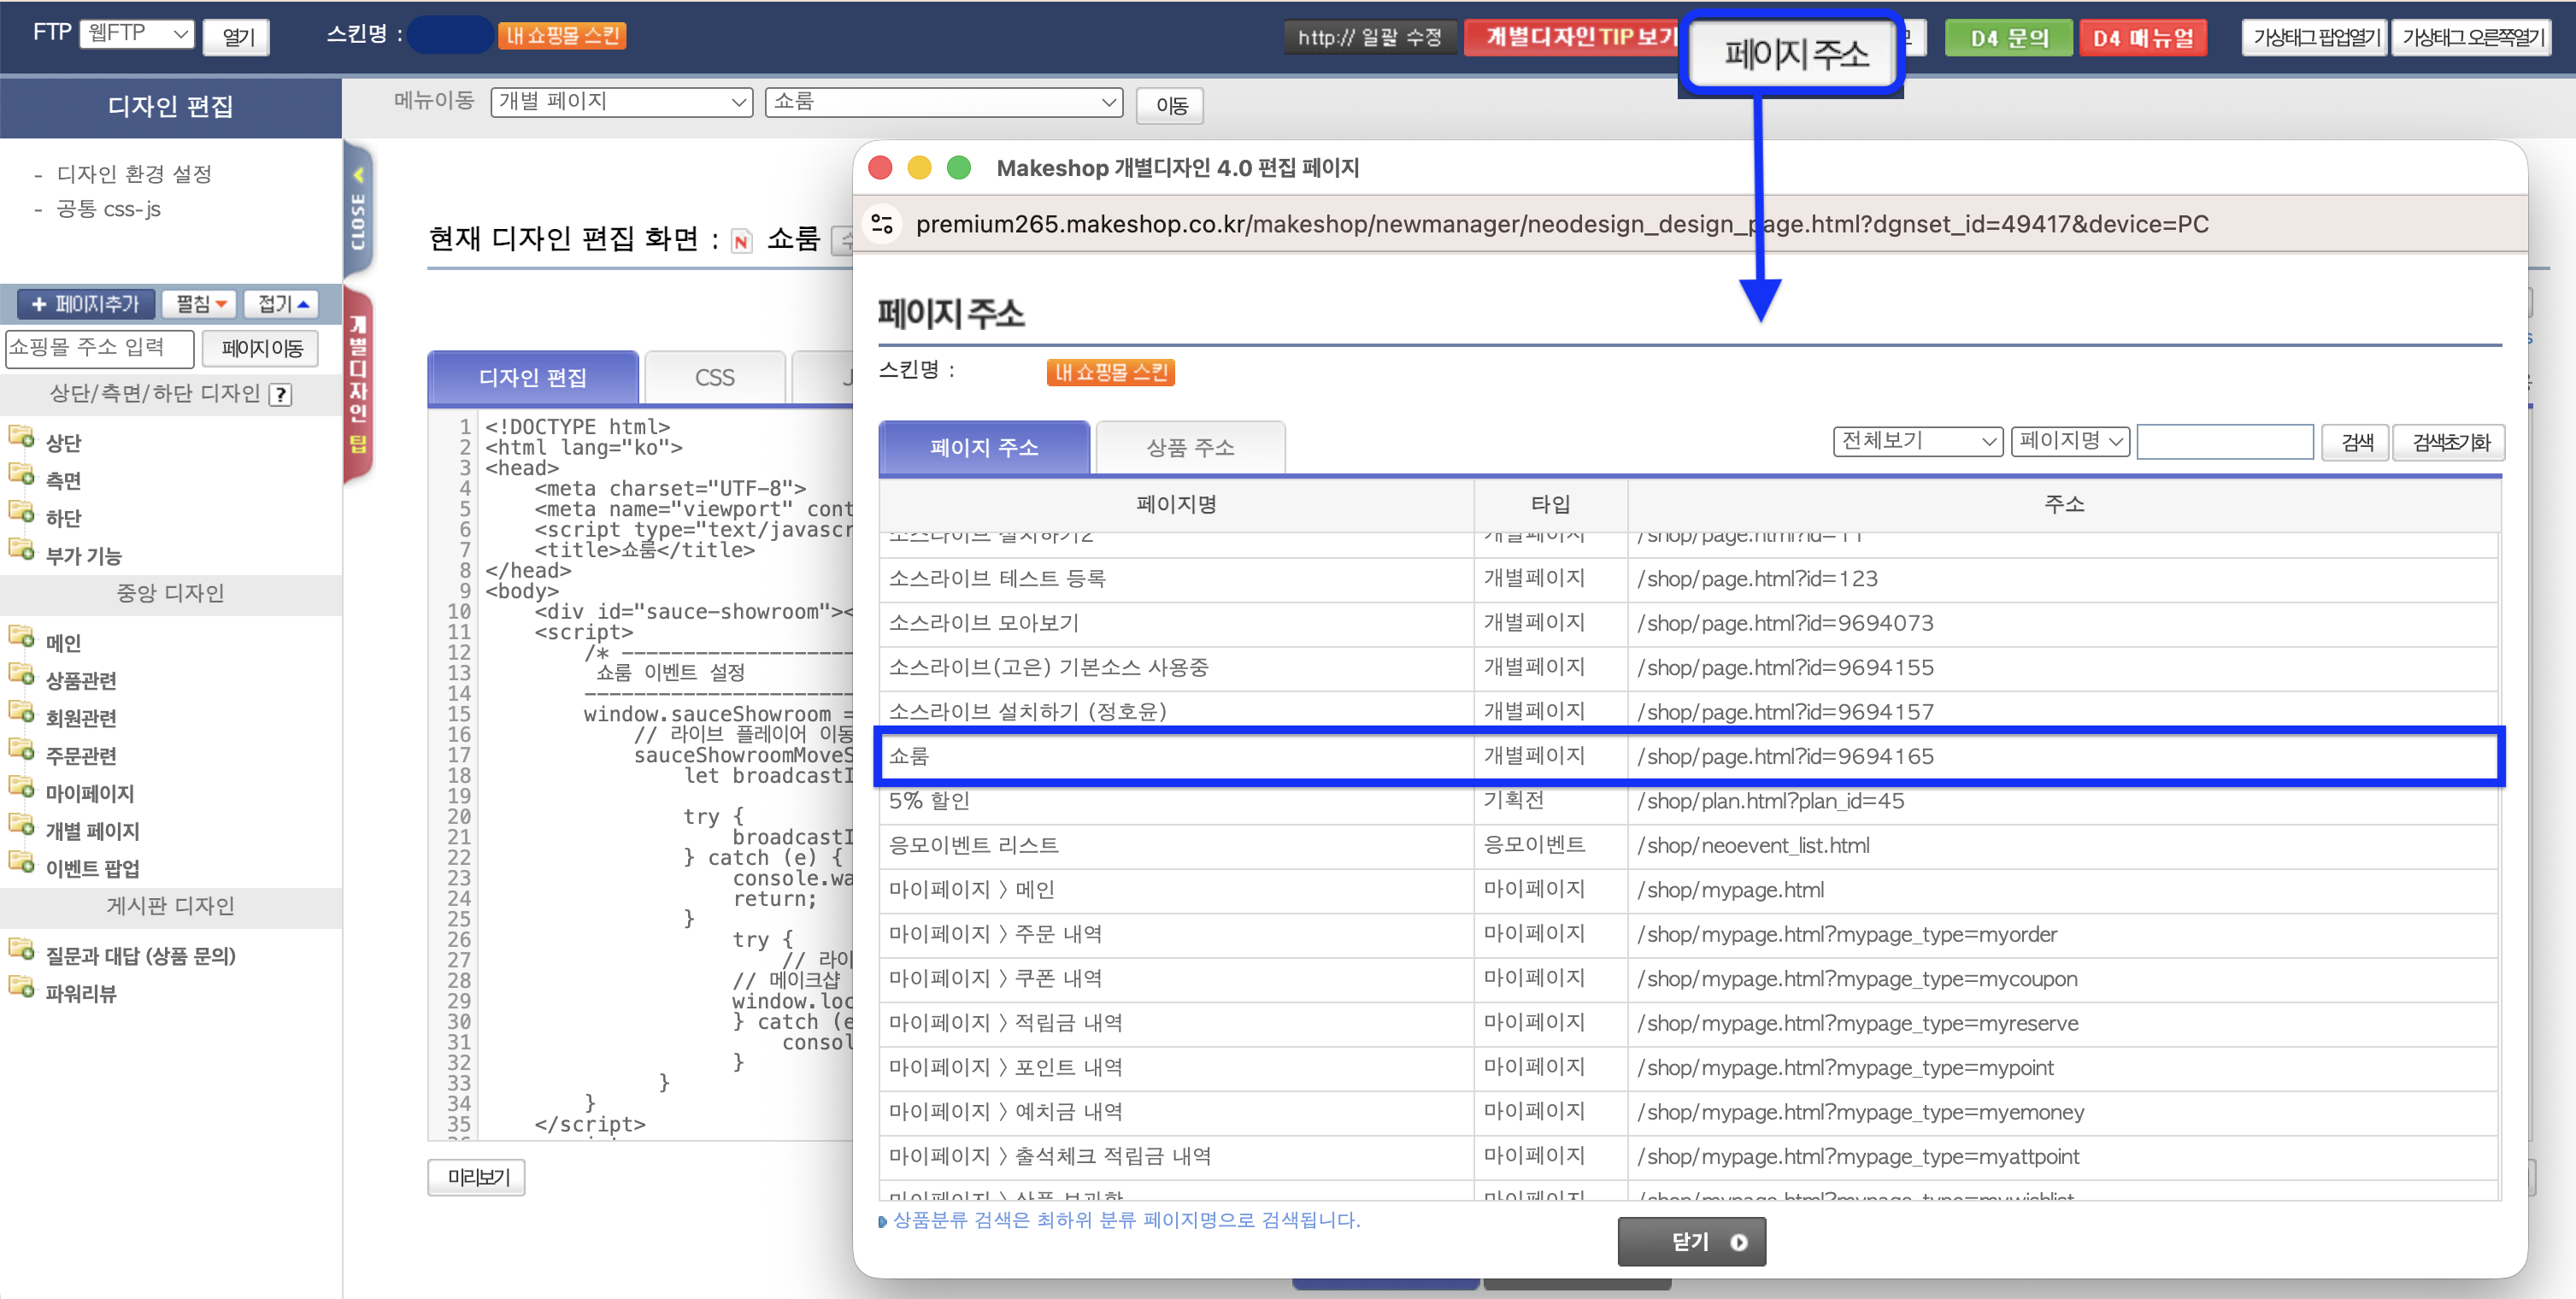Click the 쇼핑몰 주소 입력 field
Screen dimensions: 2576x1299
tap(99, 347)
